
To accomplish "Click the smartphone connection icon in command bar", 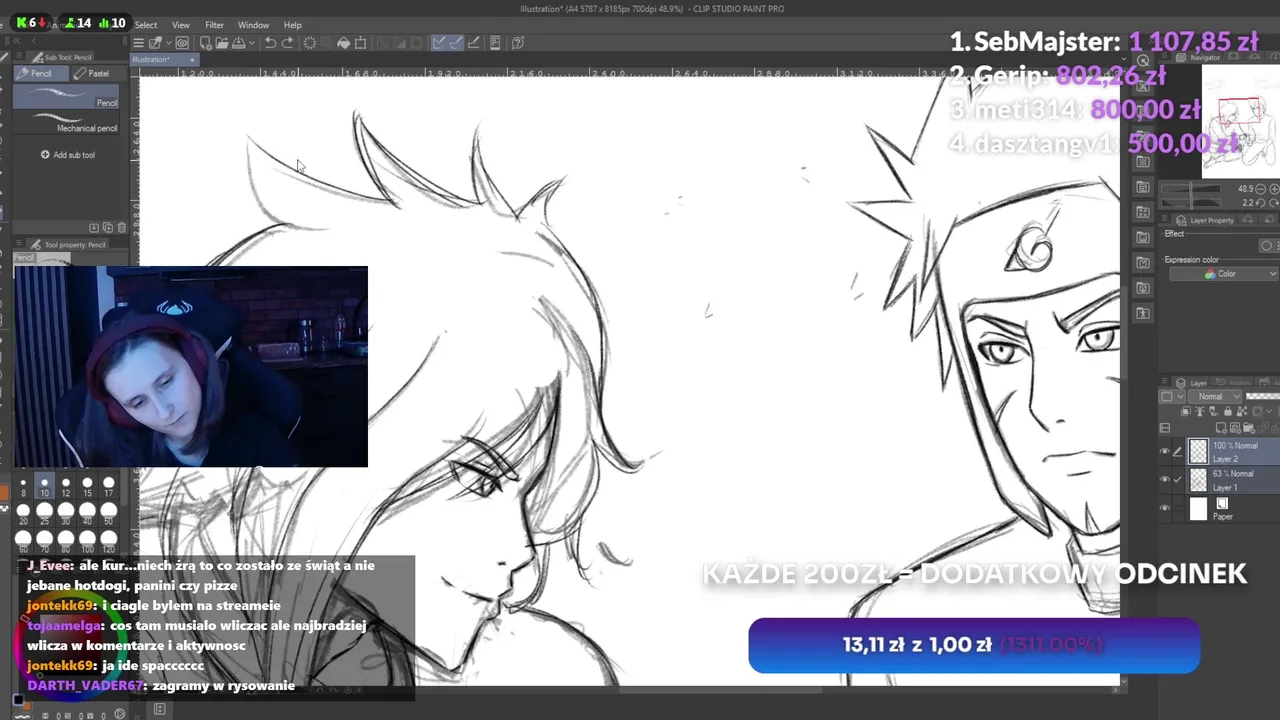I will [495, 43].
